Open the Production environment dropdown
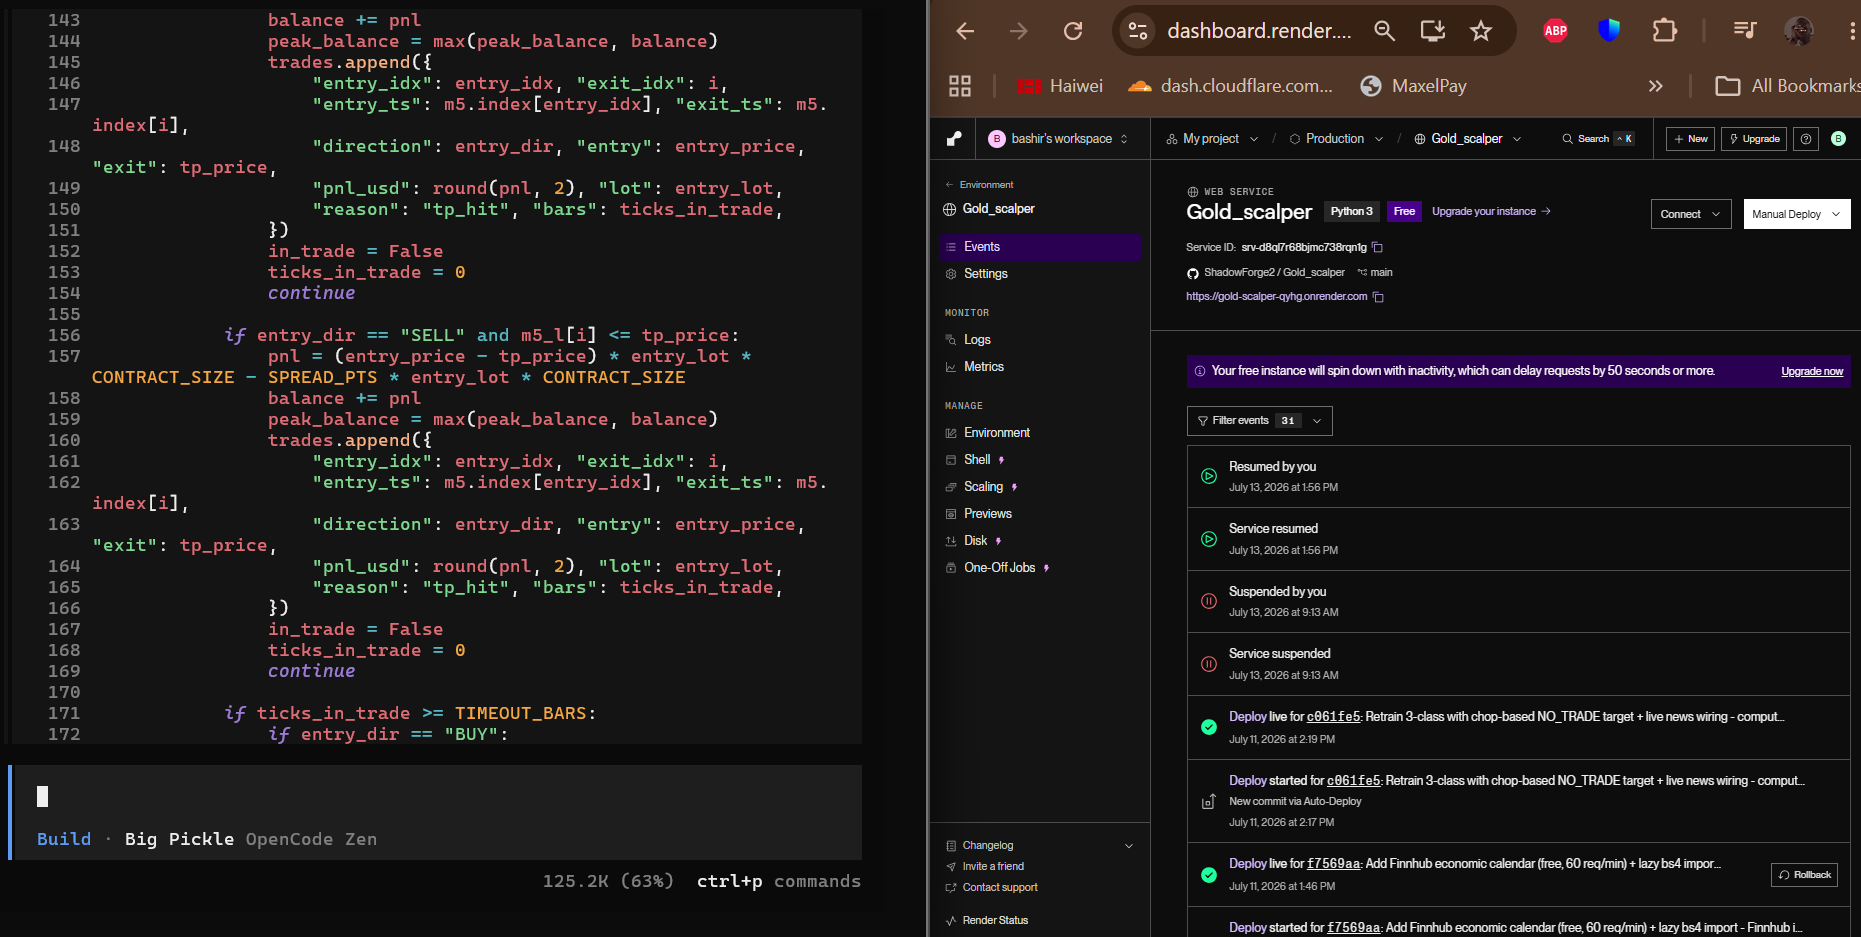Image resolution: width=1861 pixels, height=937 pixels. pyautogui.click(x=1336, y=139)
